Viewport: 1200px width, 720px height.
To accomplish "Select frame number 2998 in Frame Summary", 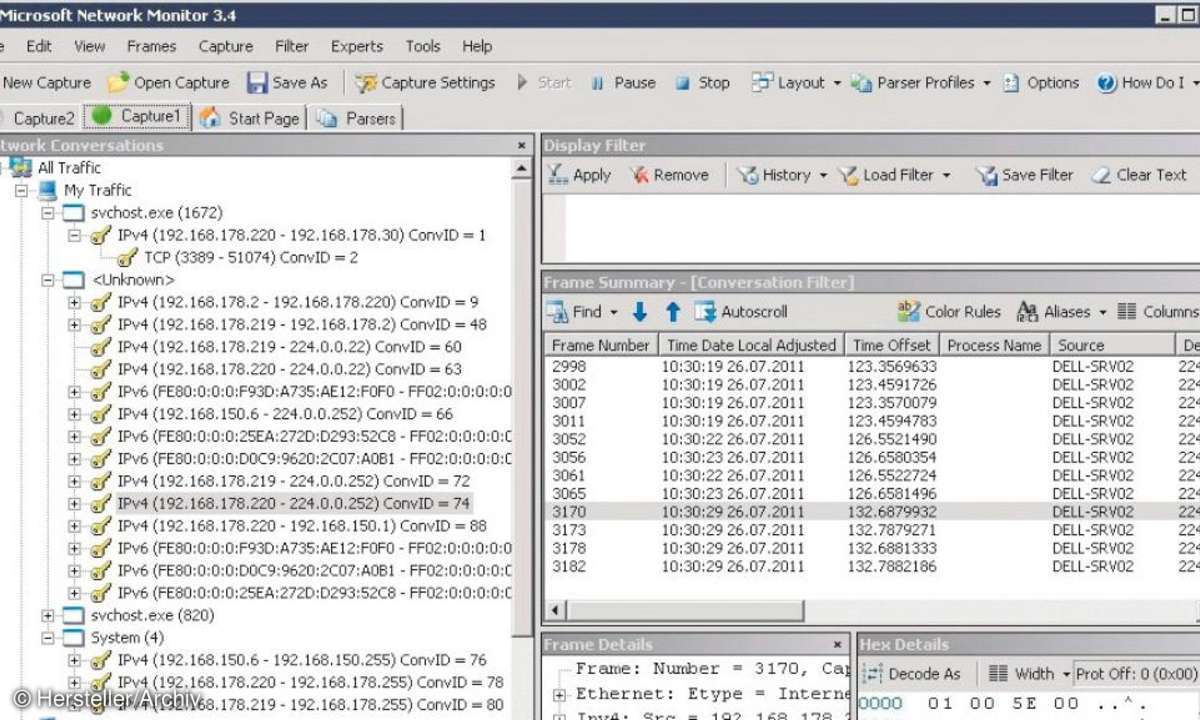I will click(x=571, y=366).
